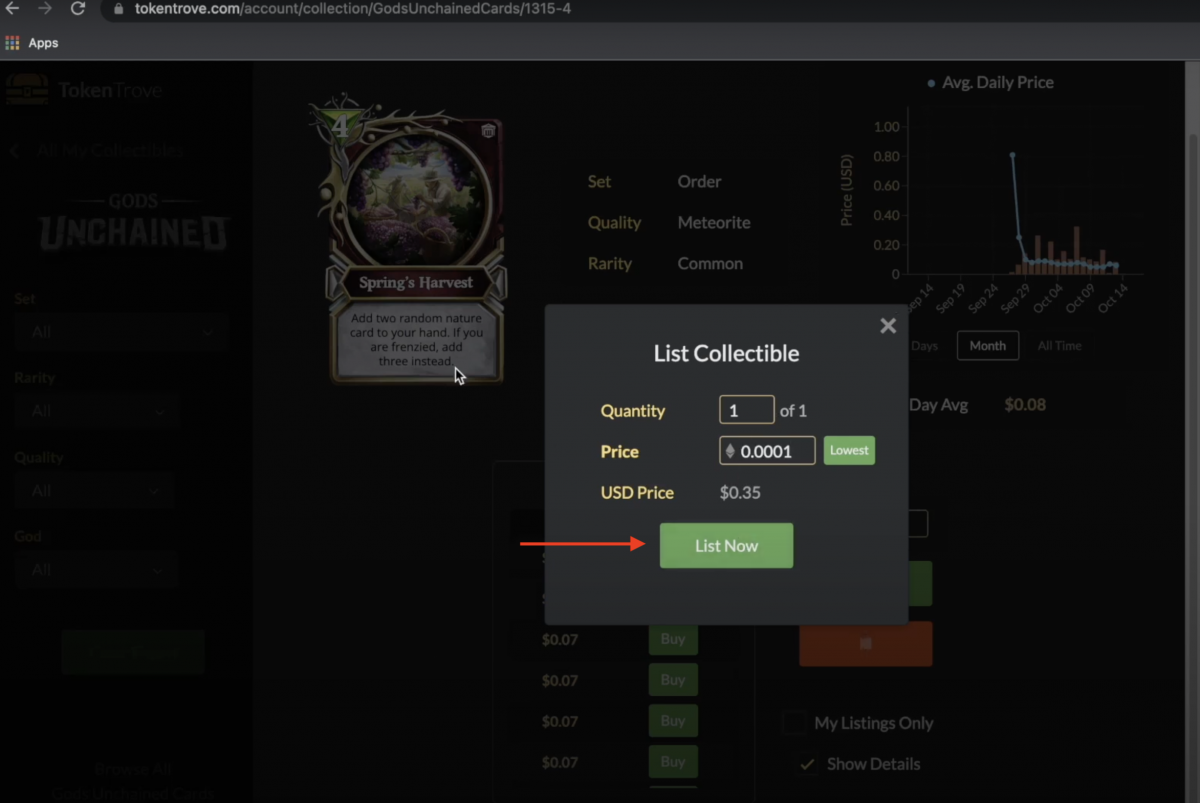This screenshot has width=1200, height=803.
Task: Click the browser forward arrow
Action: (45, 9)
